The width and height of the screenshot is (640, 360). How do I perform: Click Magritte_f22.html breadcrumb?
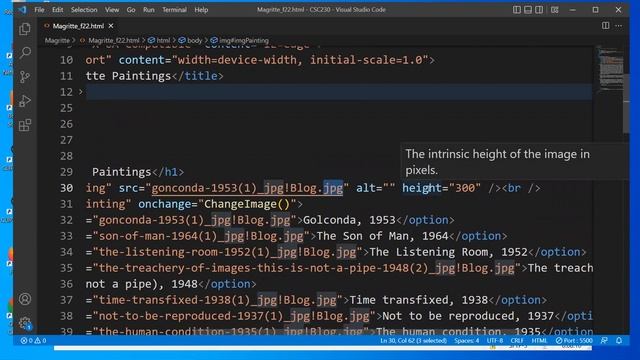click(x=113, y=40)
